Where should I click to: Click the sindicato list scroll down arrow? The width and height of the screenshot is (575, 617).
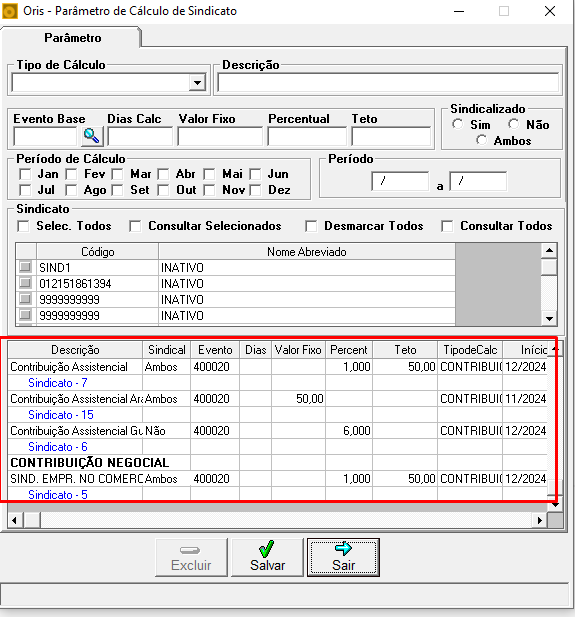[549, 318]
